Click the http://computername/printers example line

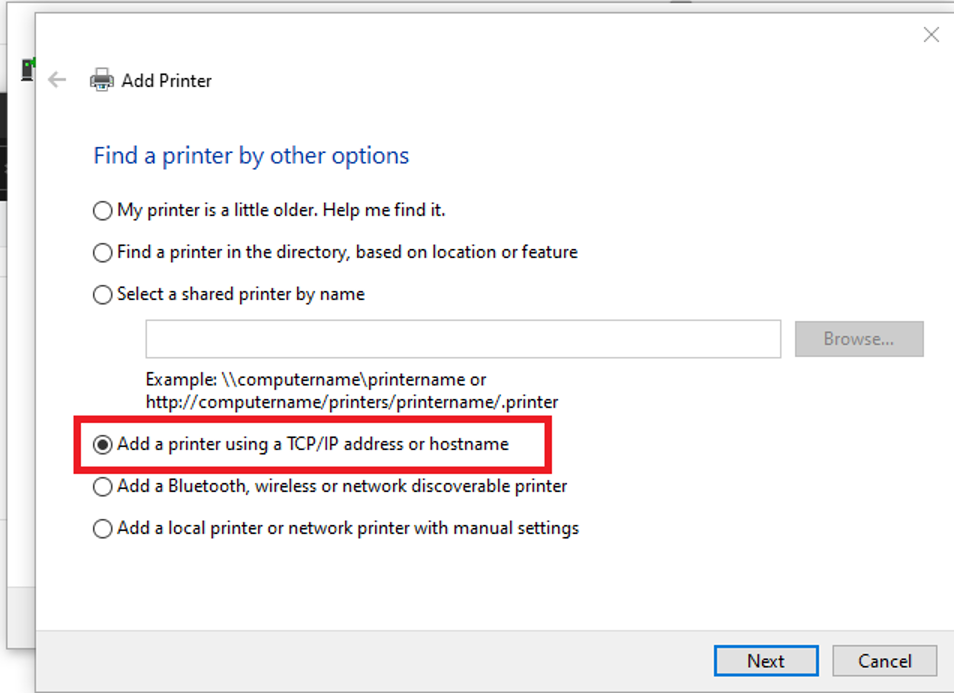(x=352, y=402)
